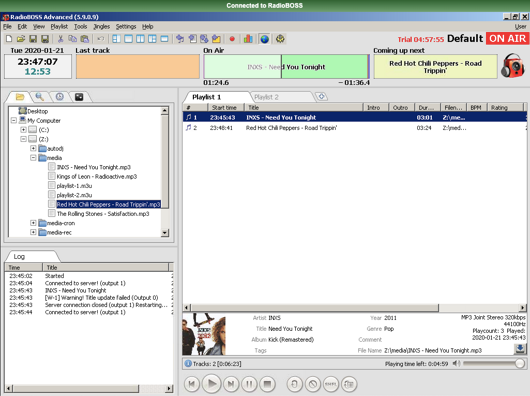
Task: Click the add-playlist document icon
Action: tap(192, 39)
